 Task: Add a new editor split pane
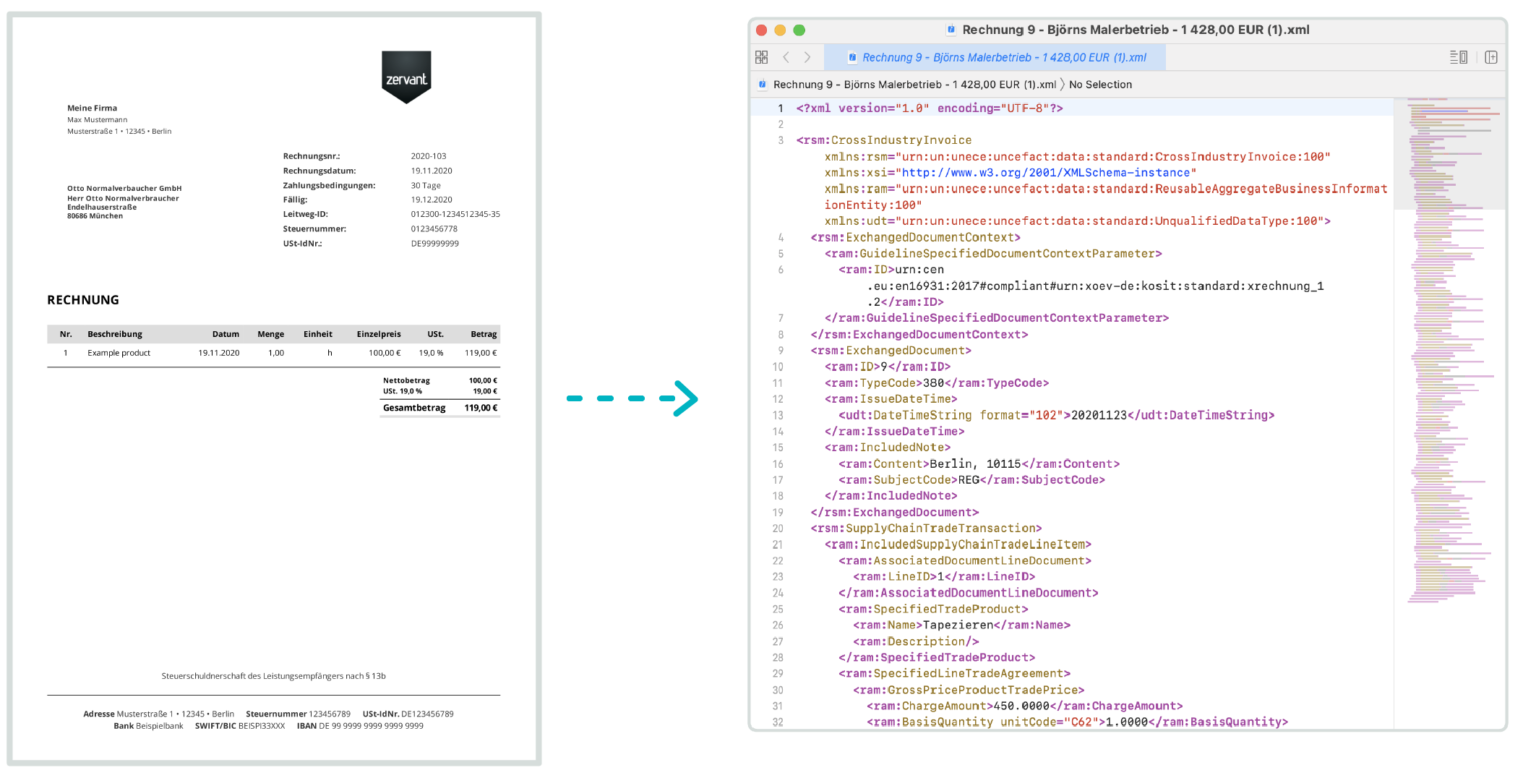coord(1491,57)
